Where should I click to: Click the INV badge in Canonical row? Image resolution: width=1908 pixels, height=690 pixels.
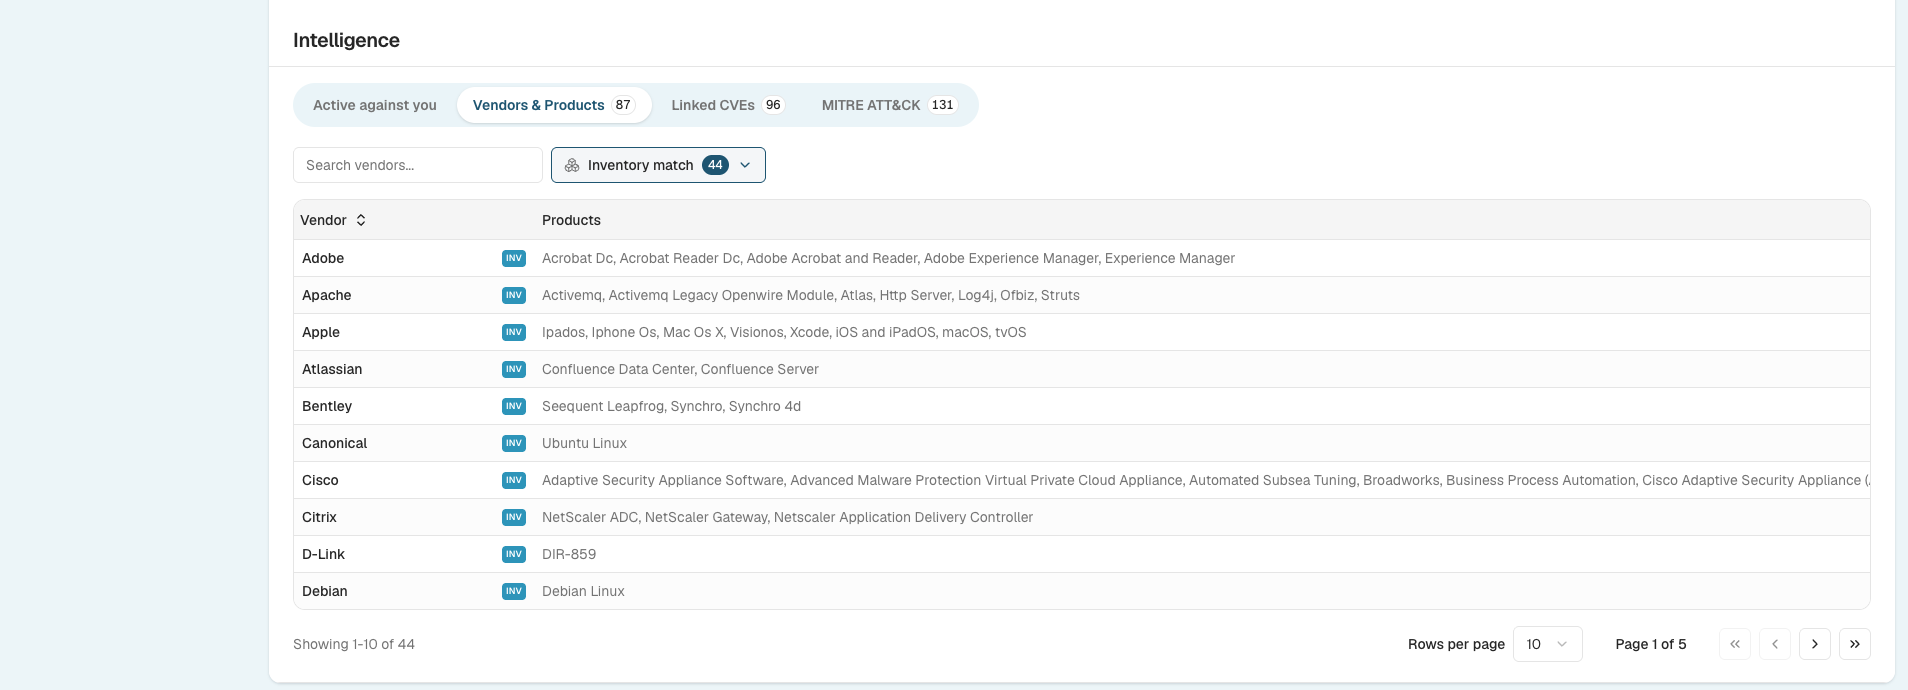(x=514, y=443)
